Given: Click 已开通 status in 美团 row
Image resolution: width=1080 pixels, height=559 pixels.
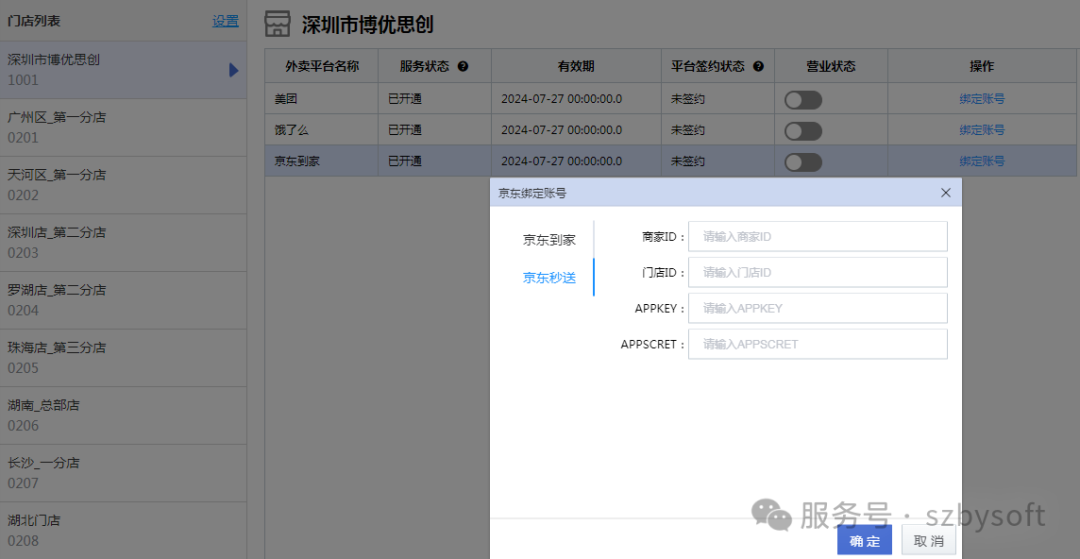Looking at the screenshot, I should [405, 98].
